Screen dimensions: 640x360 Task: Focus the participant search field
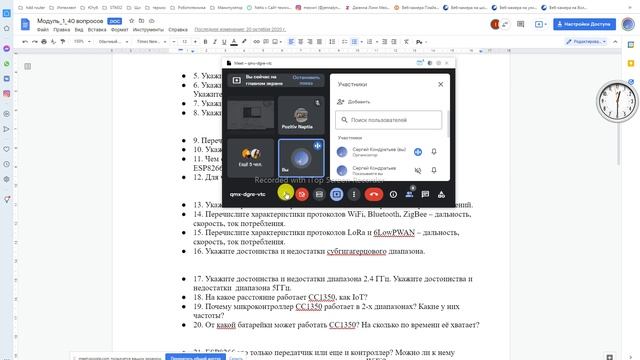point(389,120)
